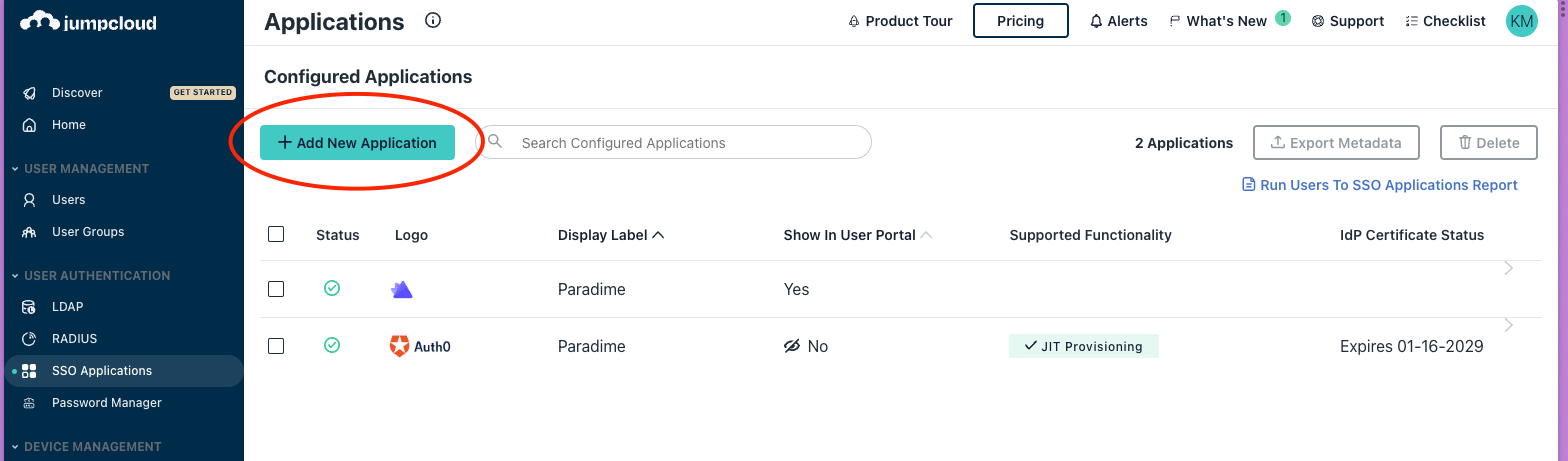Click the Logo column header
The height and width of the screenshot is (461, 1568).
tap(411, 235)
